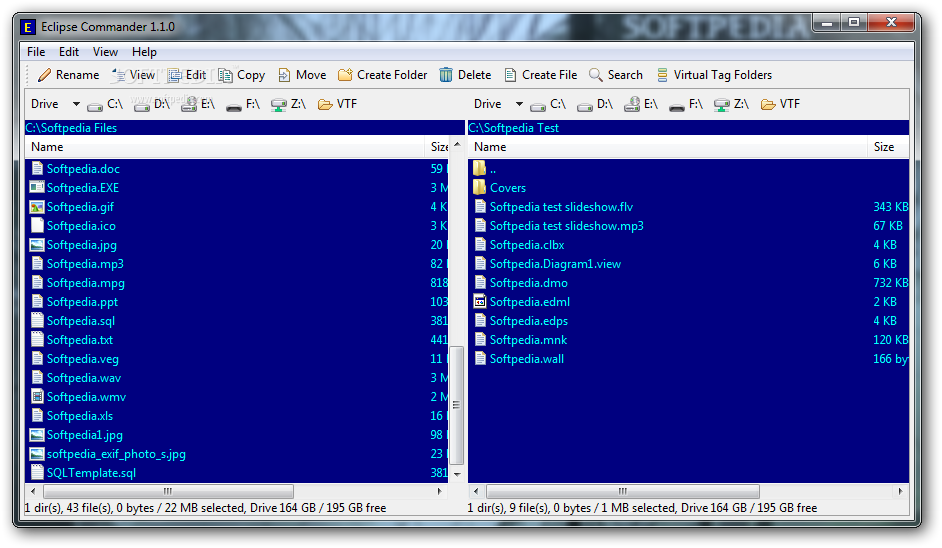Select drive F:\ in left pane
Viewport: 942px width, 548px height.
click(x=243, y=105)
